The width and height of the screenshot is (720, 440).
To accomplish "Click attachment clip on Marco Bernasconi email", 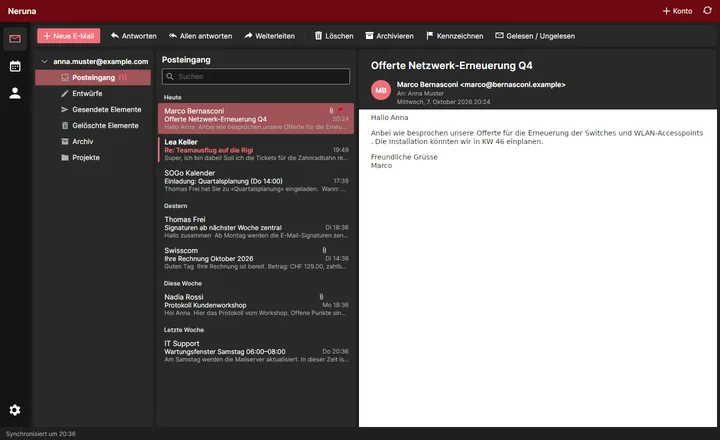I will pos(331,110).
